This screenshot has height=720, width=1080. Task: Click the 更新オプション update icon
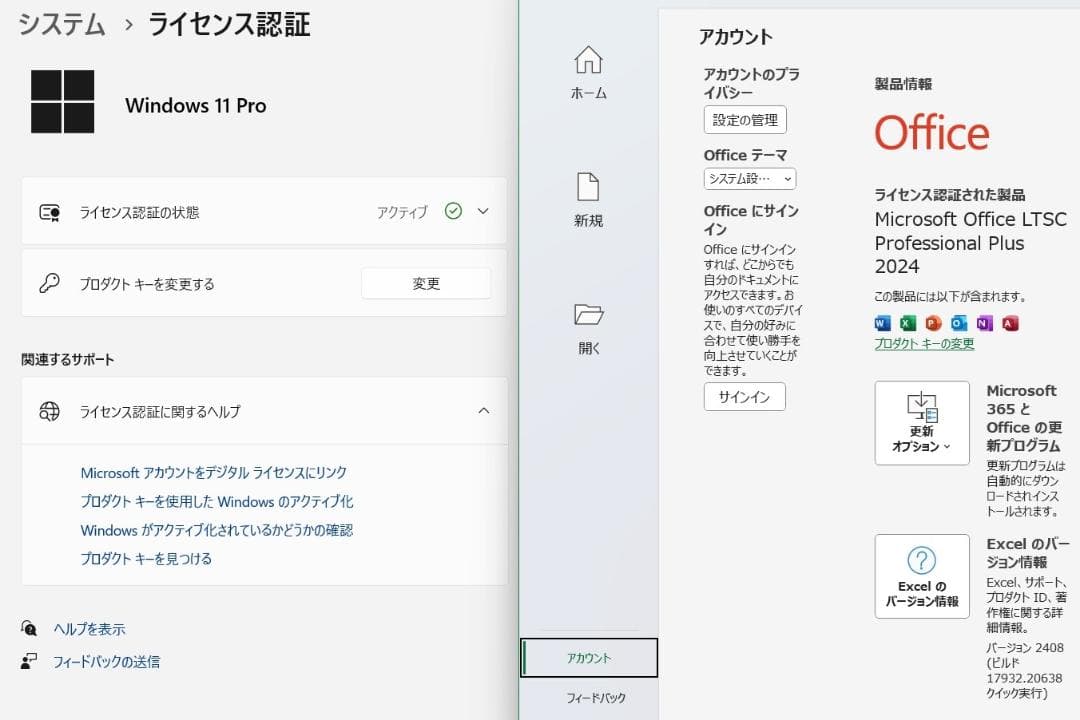921,422
